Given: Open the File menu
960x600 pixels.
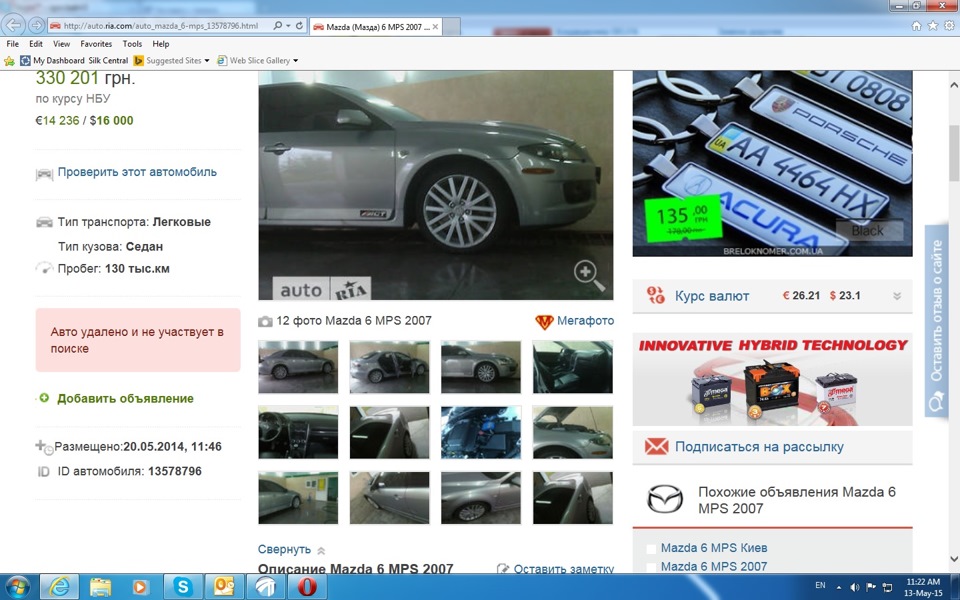Looking at the screenshot, I should (12, 44).
